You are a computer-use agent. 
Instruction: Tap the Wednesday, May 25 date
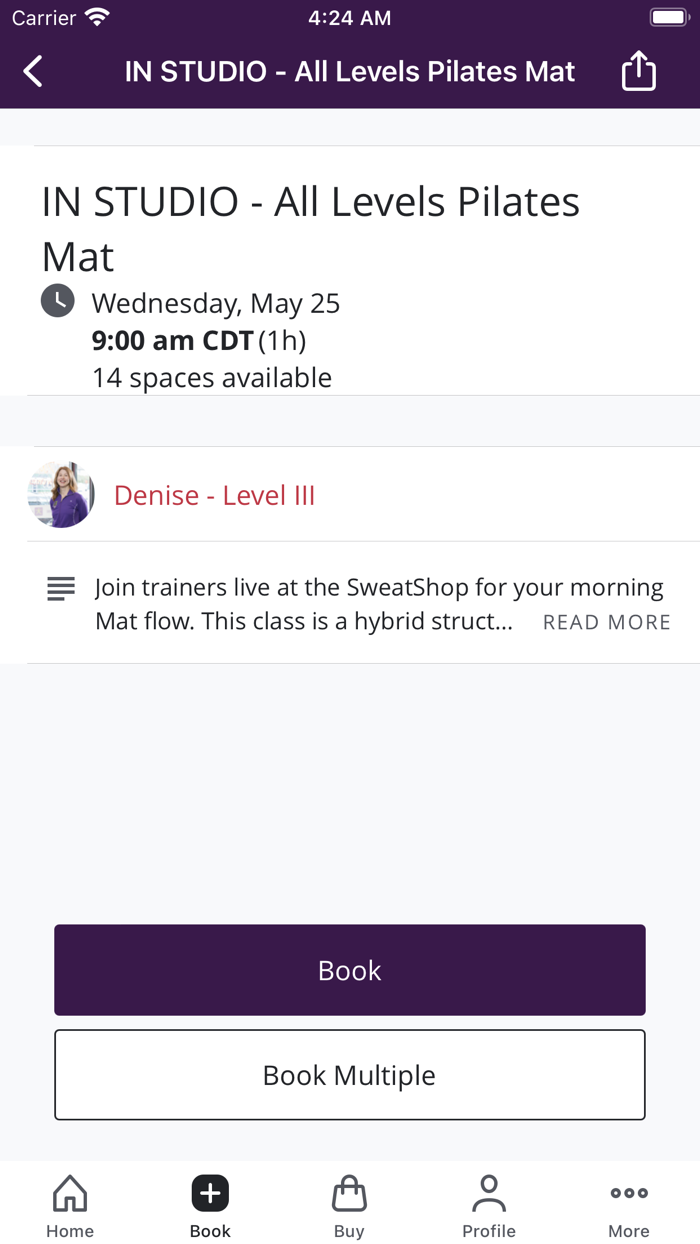click(x=216, y=303)
